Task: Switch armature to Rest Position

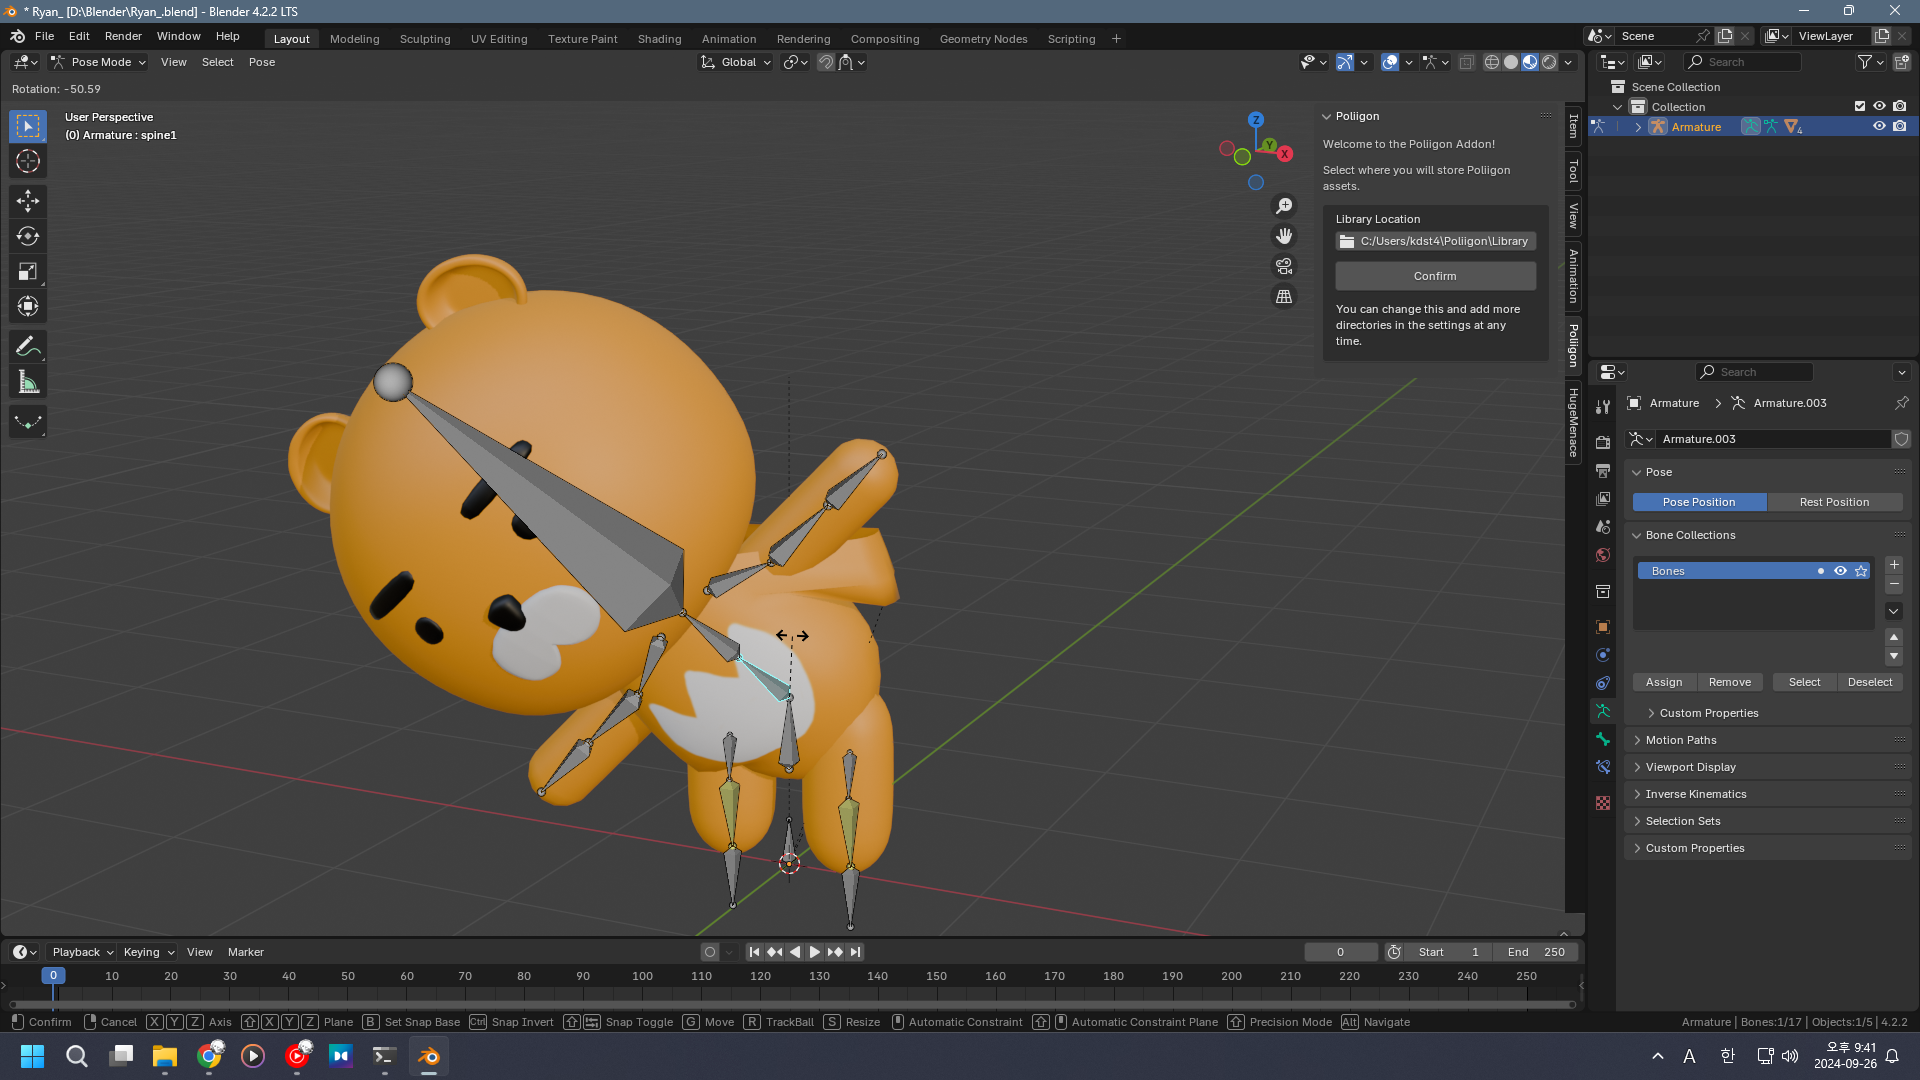Action: 1834,502
